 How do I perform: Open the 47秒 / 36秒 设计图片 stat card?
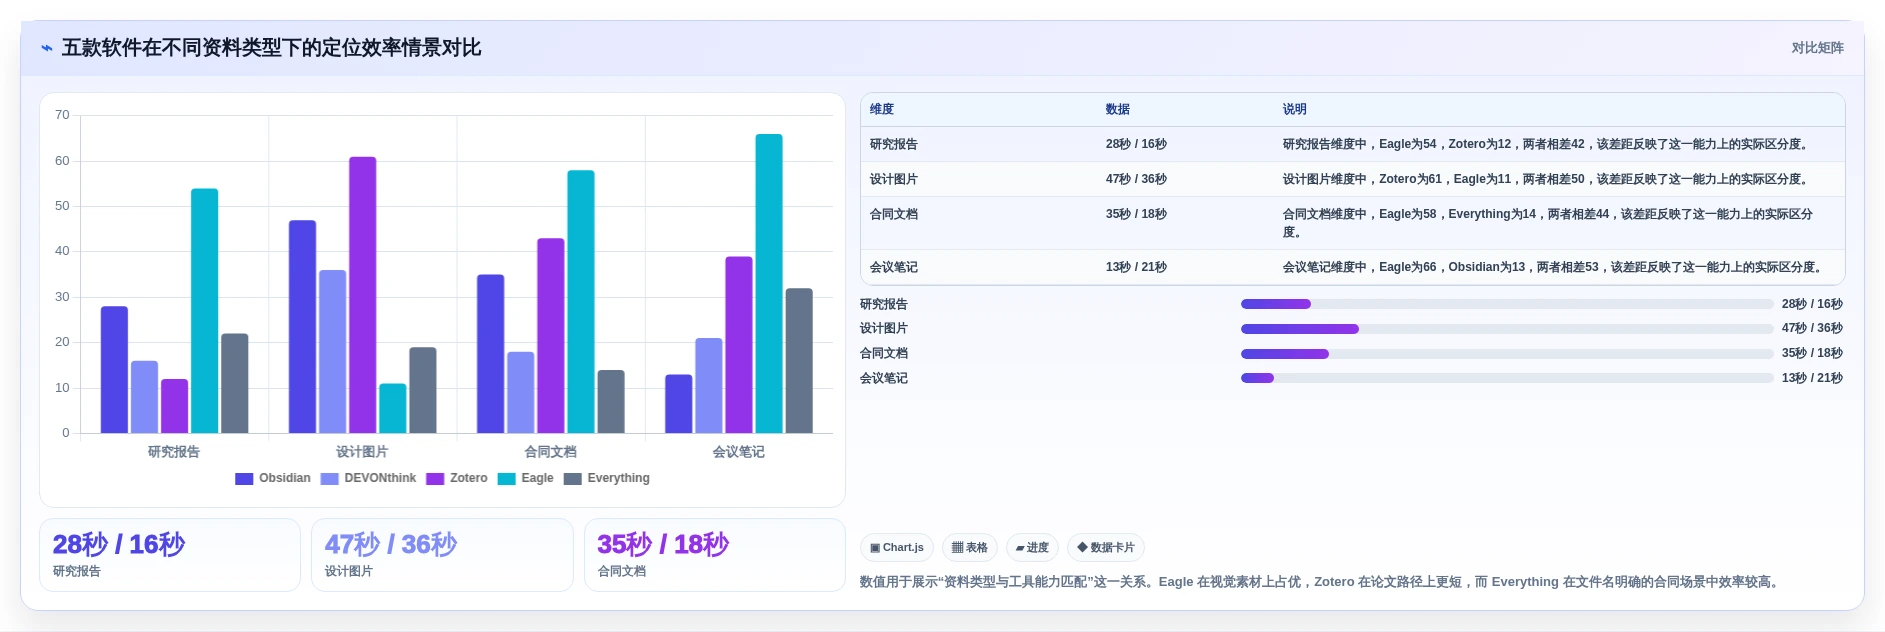[442, 555]
